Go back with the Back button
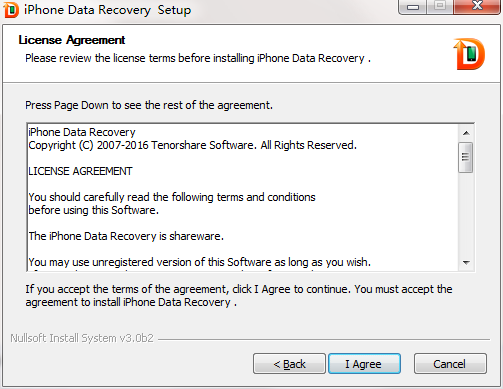Viewport: 503px width, 389px height. [x=289, y=364]
